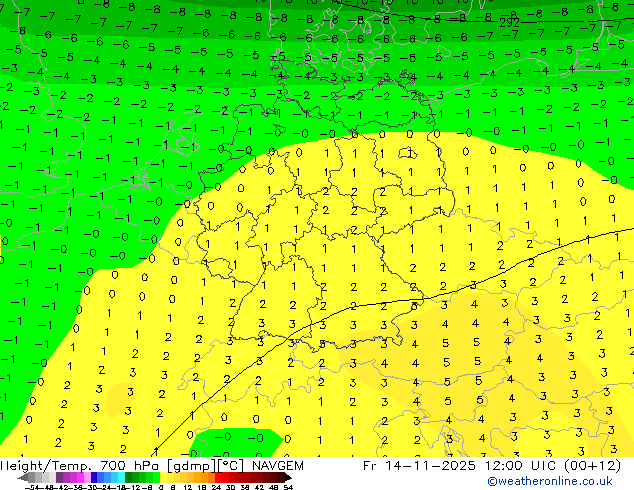Click the "[°C]" unit label
634x490 pixels.
[x=231, y=466]
